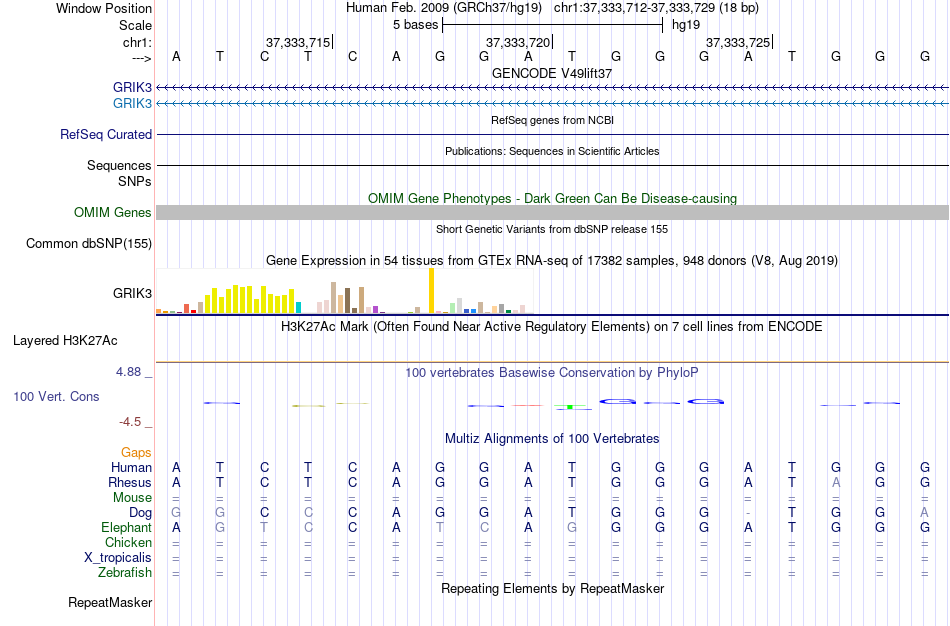
Task: Click the Window Position label
Action: tap(104, 8)
